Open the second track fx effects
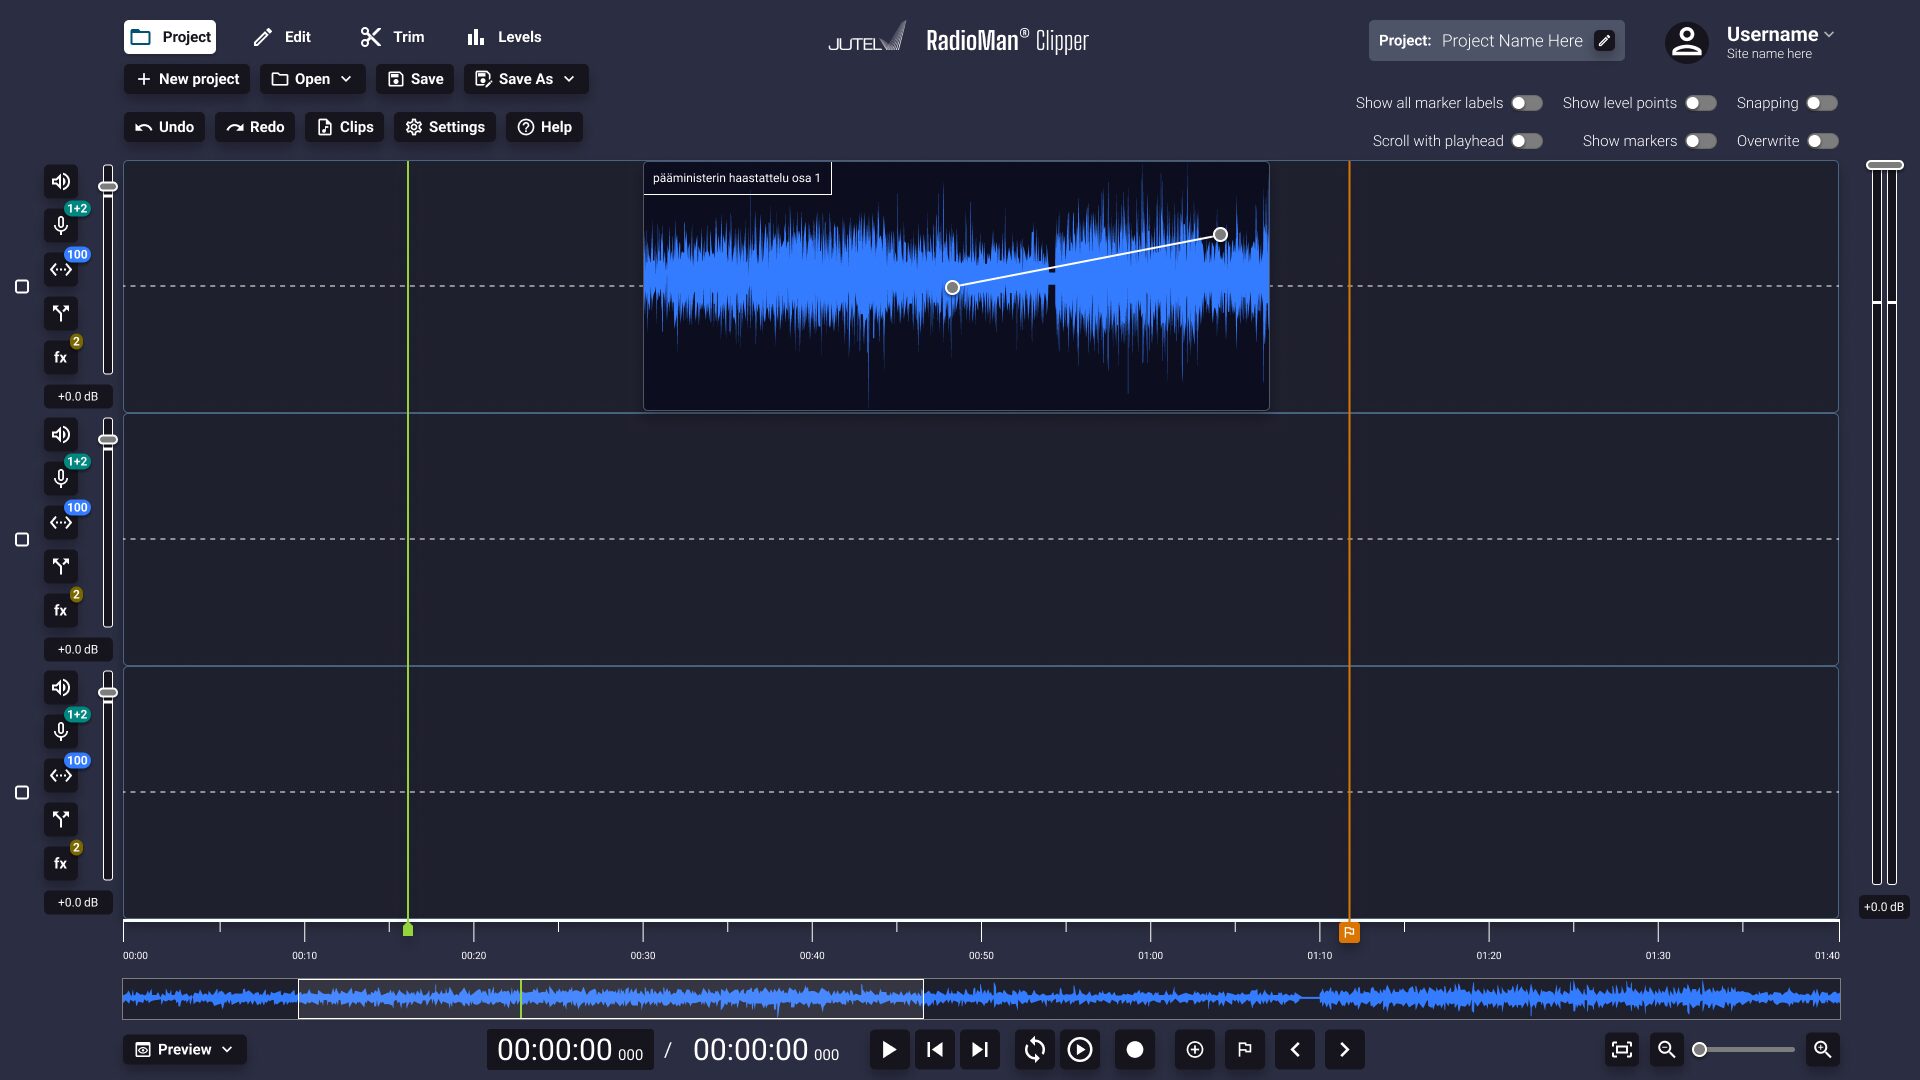 pyautogui.click(x=61, y=610)
